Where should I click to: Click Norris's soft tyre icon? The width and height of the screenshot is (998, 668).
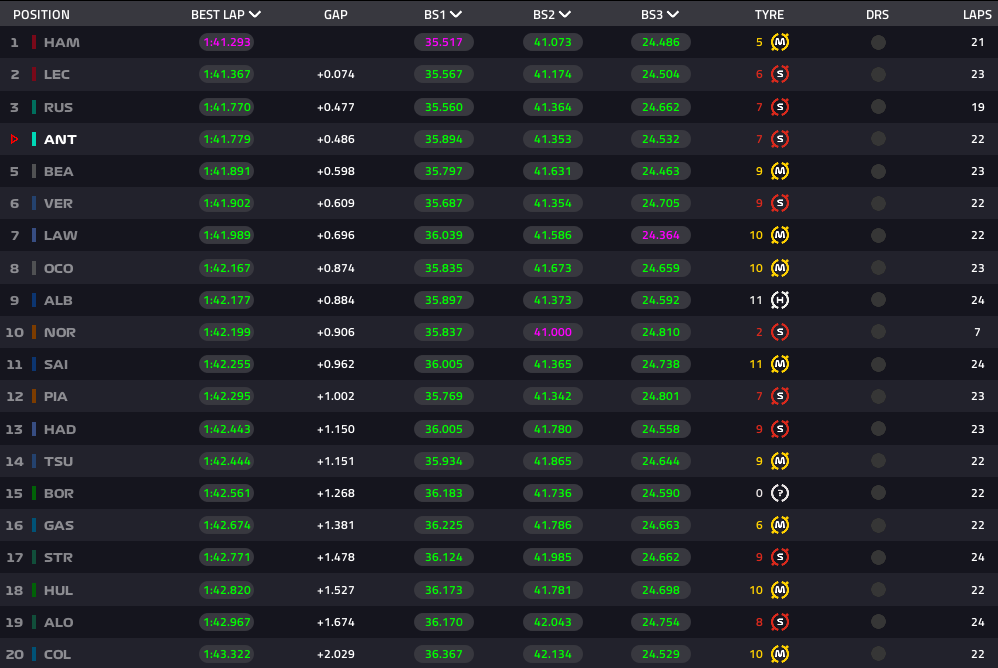coord(780,332)
